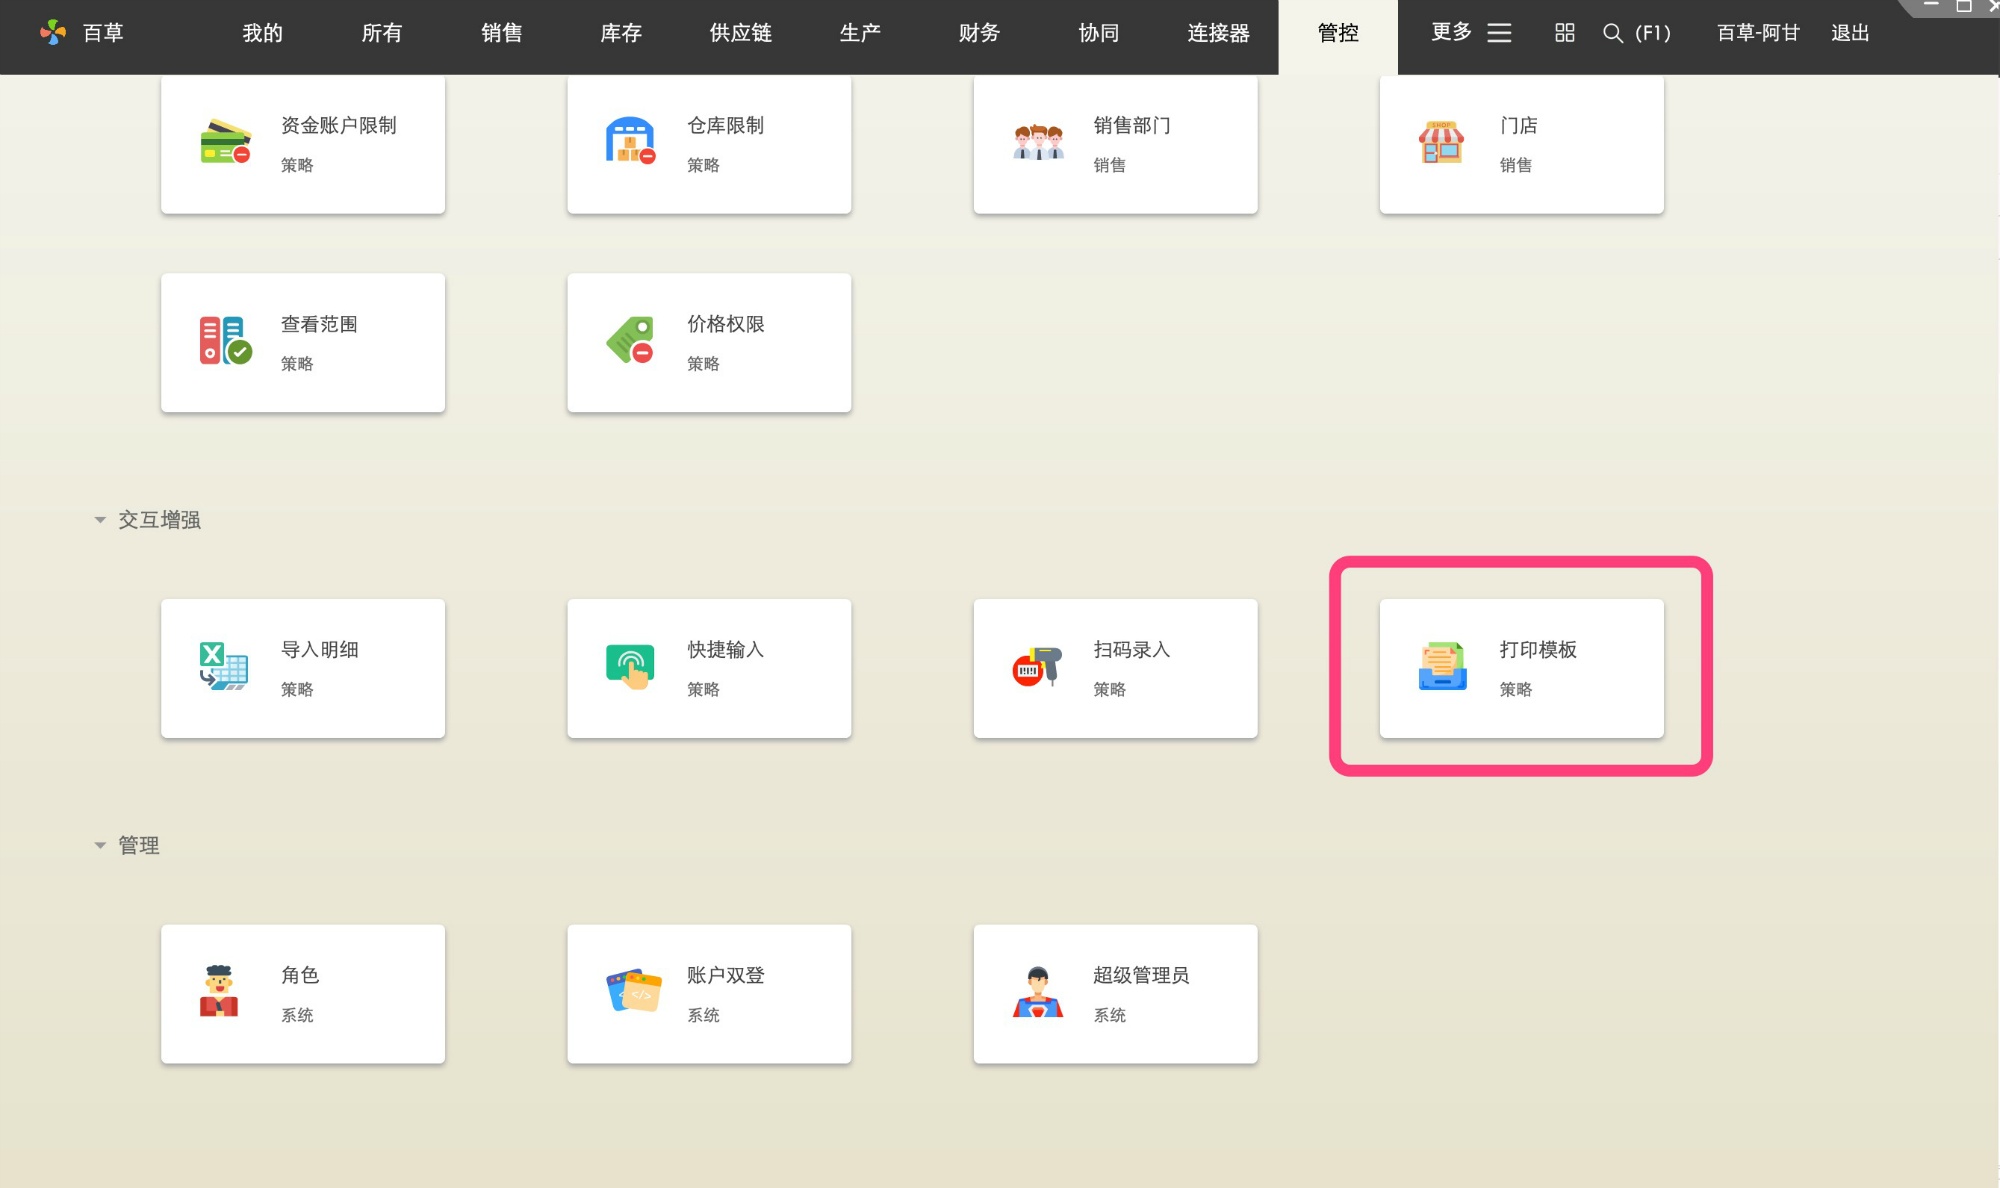
Task: Open the 销售 tab
Action: point(502,33)
